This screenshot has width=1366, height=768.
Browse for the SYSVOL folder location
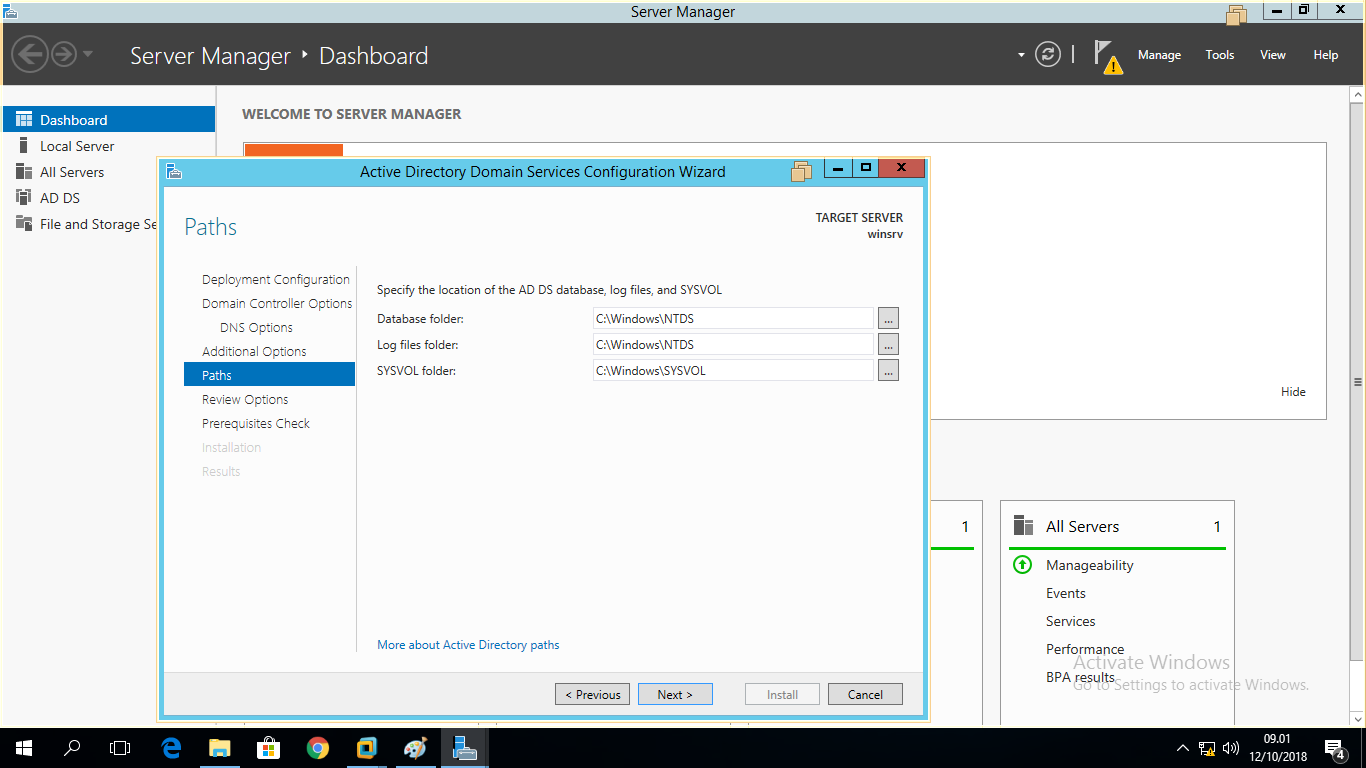pyautogui.click(x=888, y=370)
